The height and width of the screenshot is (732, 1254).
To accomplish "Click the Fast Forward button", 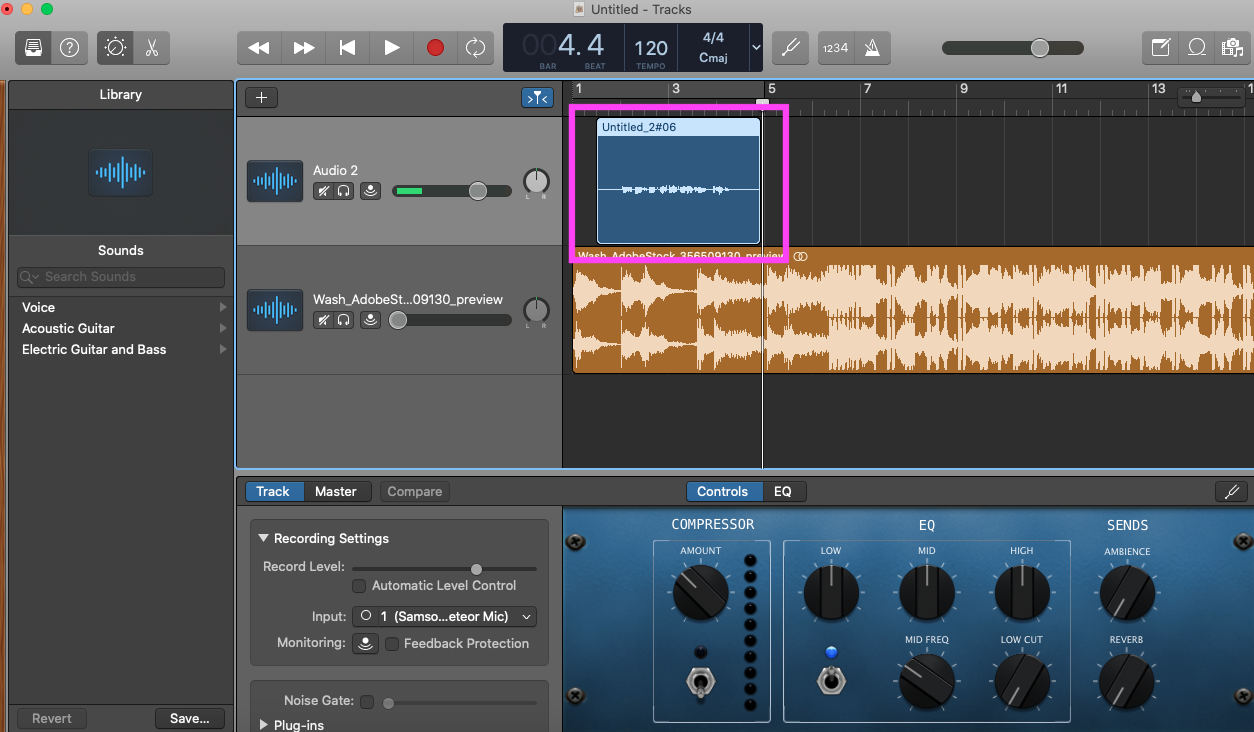I will (304, 47).
